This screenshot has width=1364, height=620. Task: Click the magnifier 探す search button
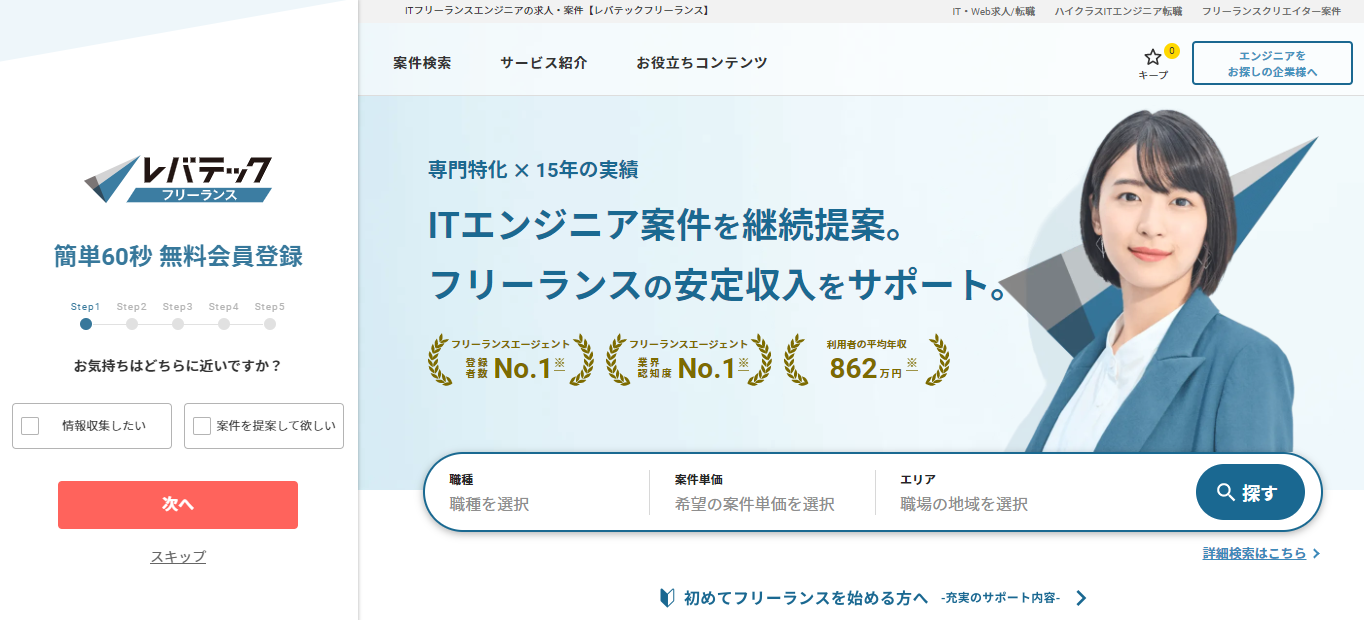(1249, 492)
